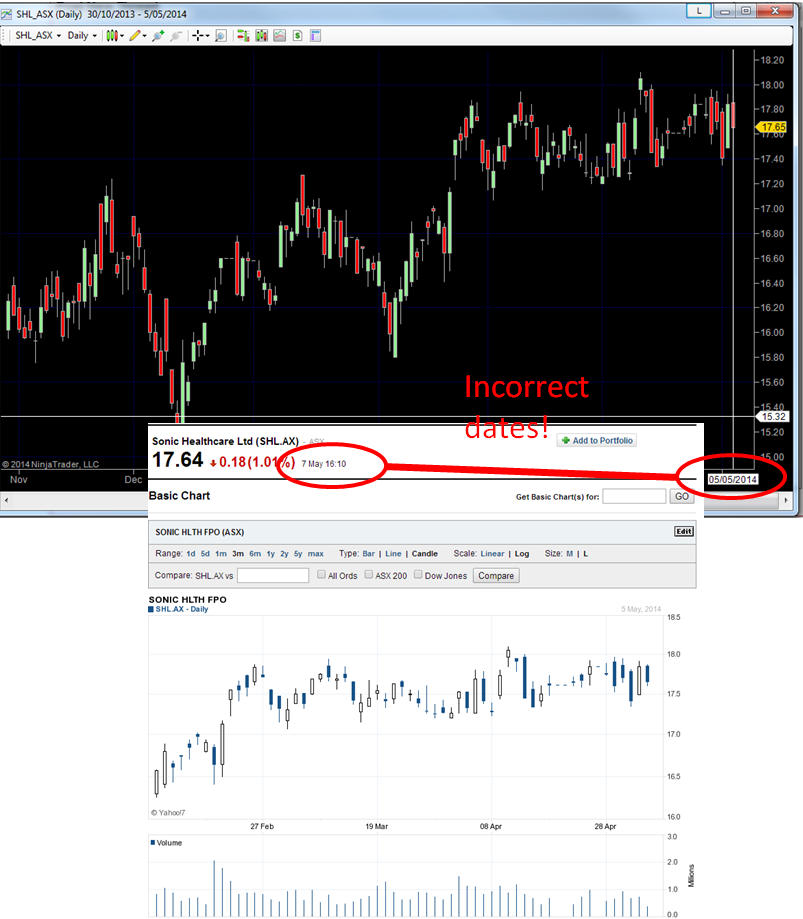
Task: Expand the drawing tools dropdown arrow
Action: pyautogui.click(x=144, y=36)
